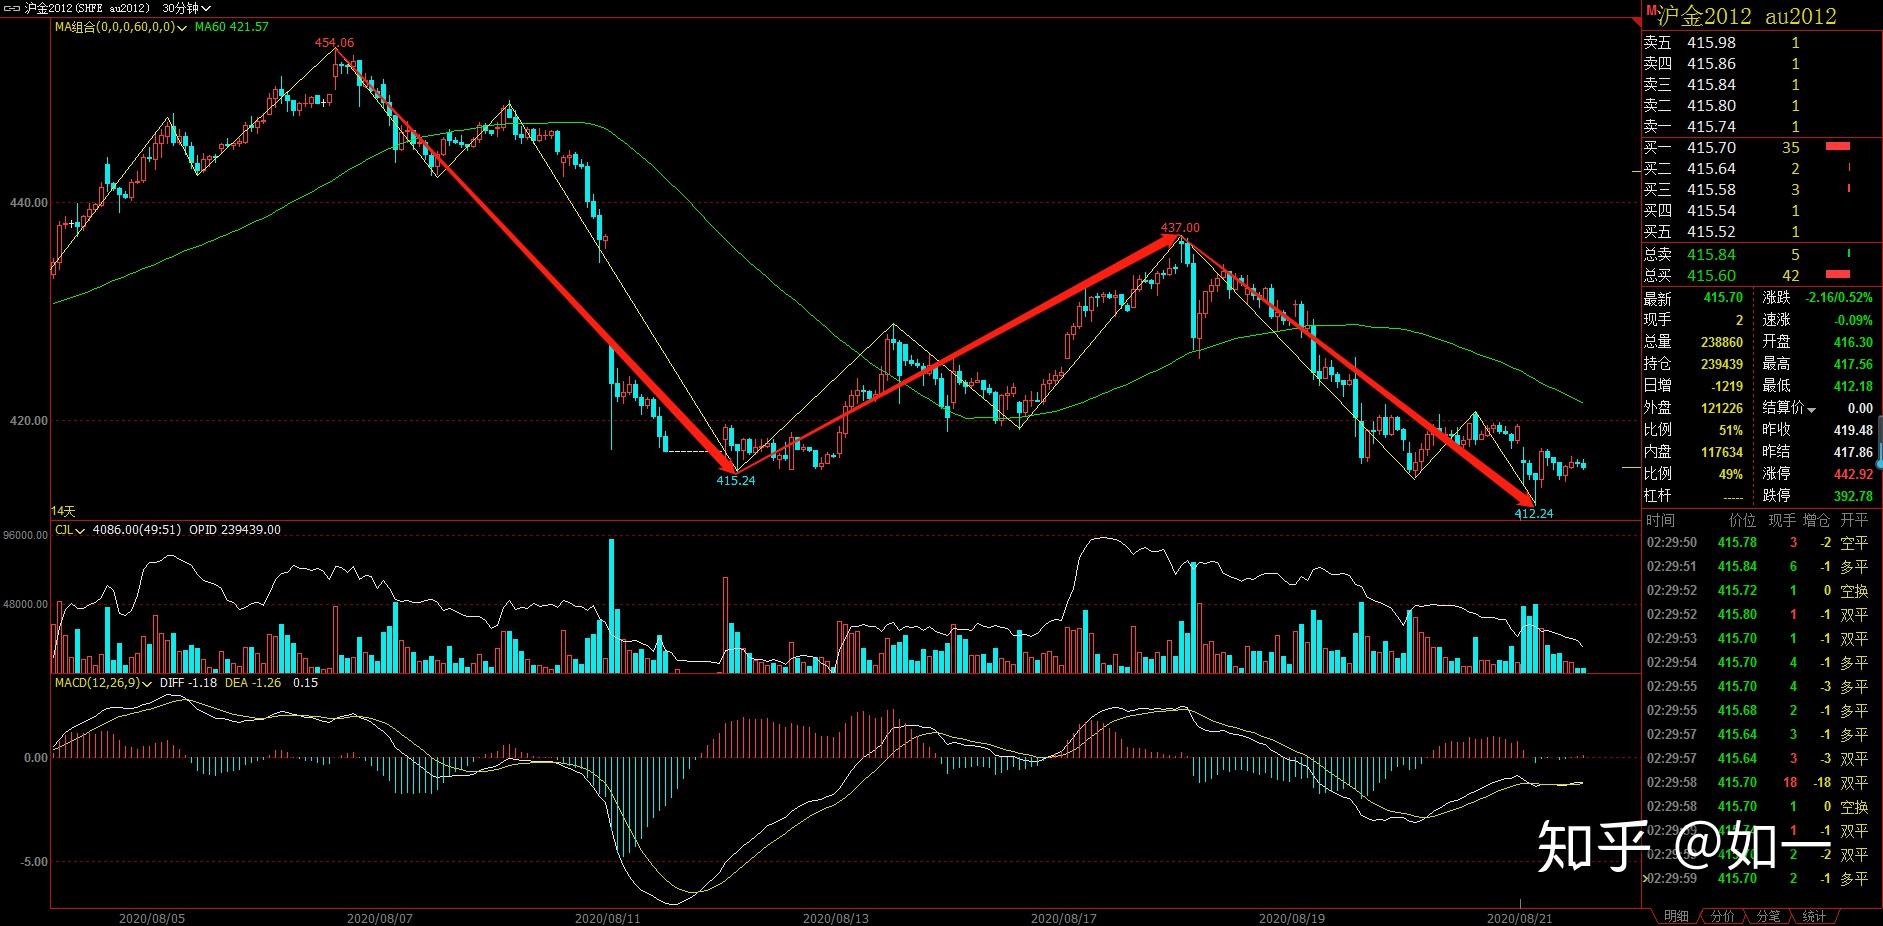
Task: Open the 结算价 dropdown arrow
Action: pyautogui.click(x=1810, y=409)
